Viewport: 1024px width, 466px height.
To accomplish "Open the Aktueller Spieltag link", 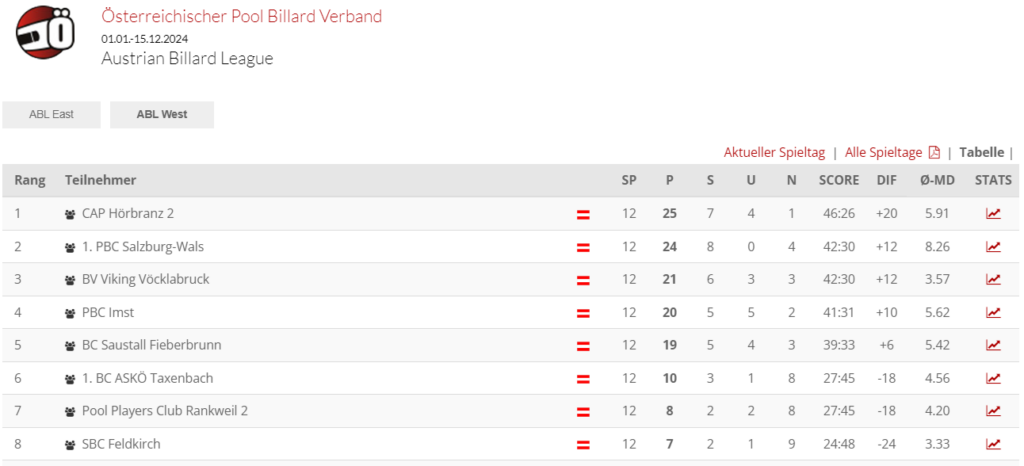I will click(775, 153).
